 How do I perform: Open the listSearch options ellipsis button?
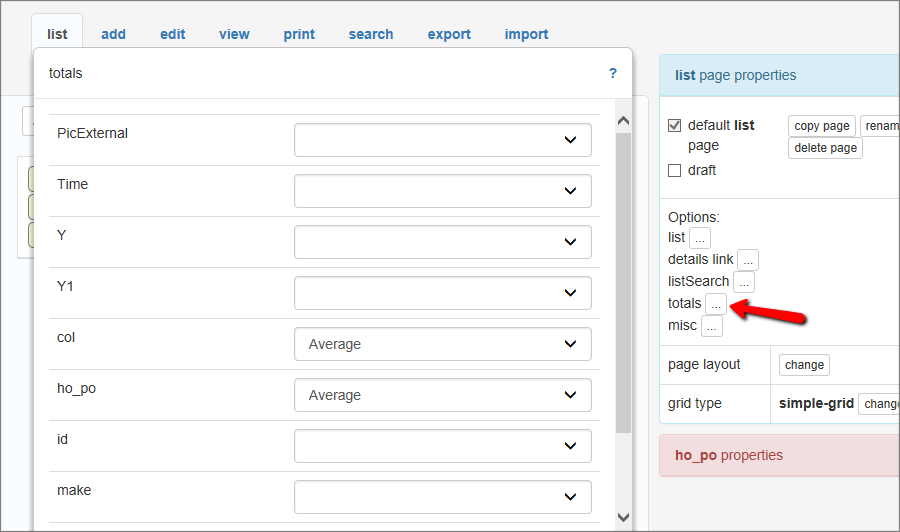pyautogui.click(x=744, y=282)
